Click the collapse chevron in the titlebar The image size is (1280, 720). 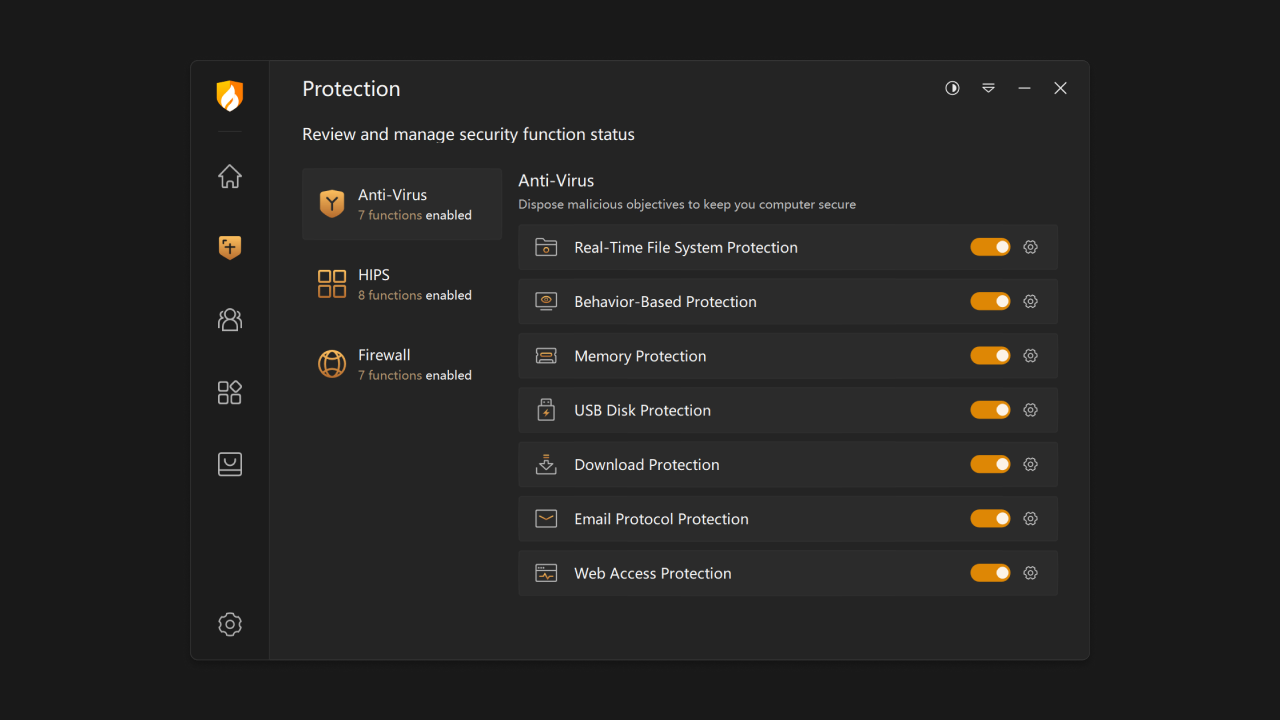pos(988,88)
